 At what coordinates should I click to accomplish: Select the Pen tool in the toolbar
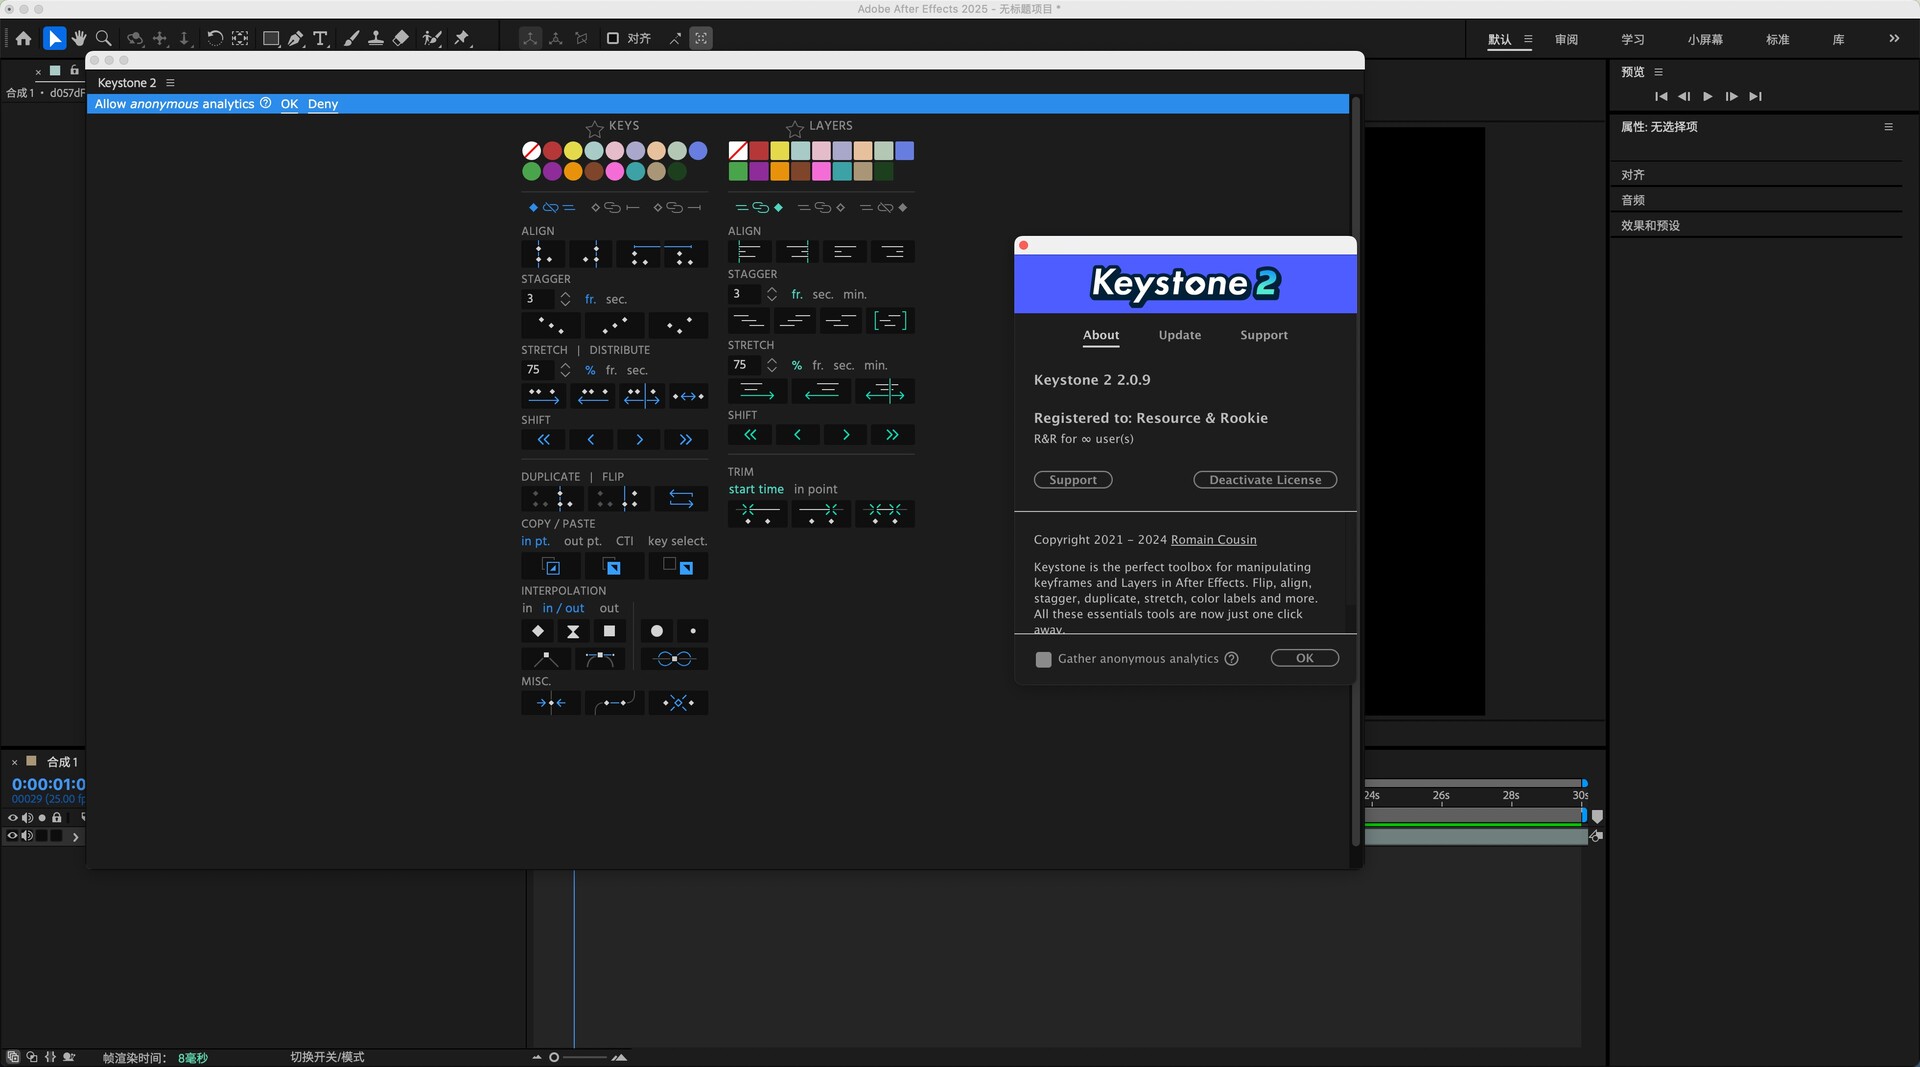click(296, 39)
